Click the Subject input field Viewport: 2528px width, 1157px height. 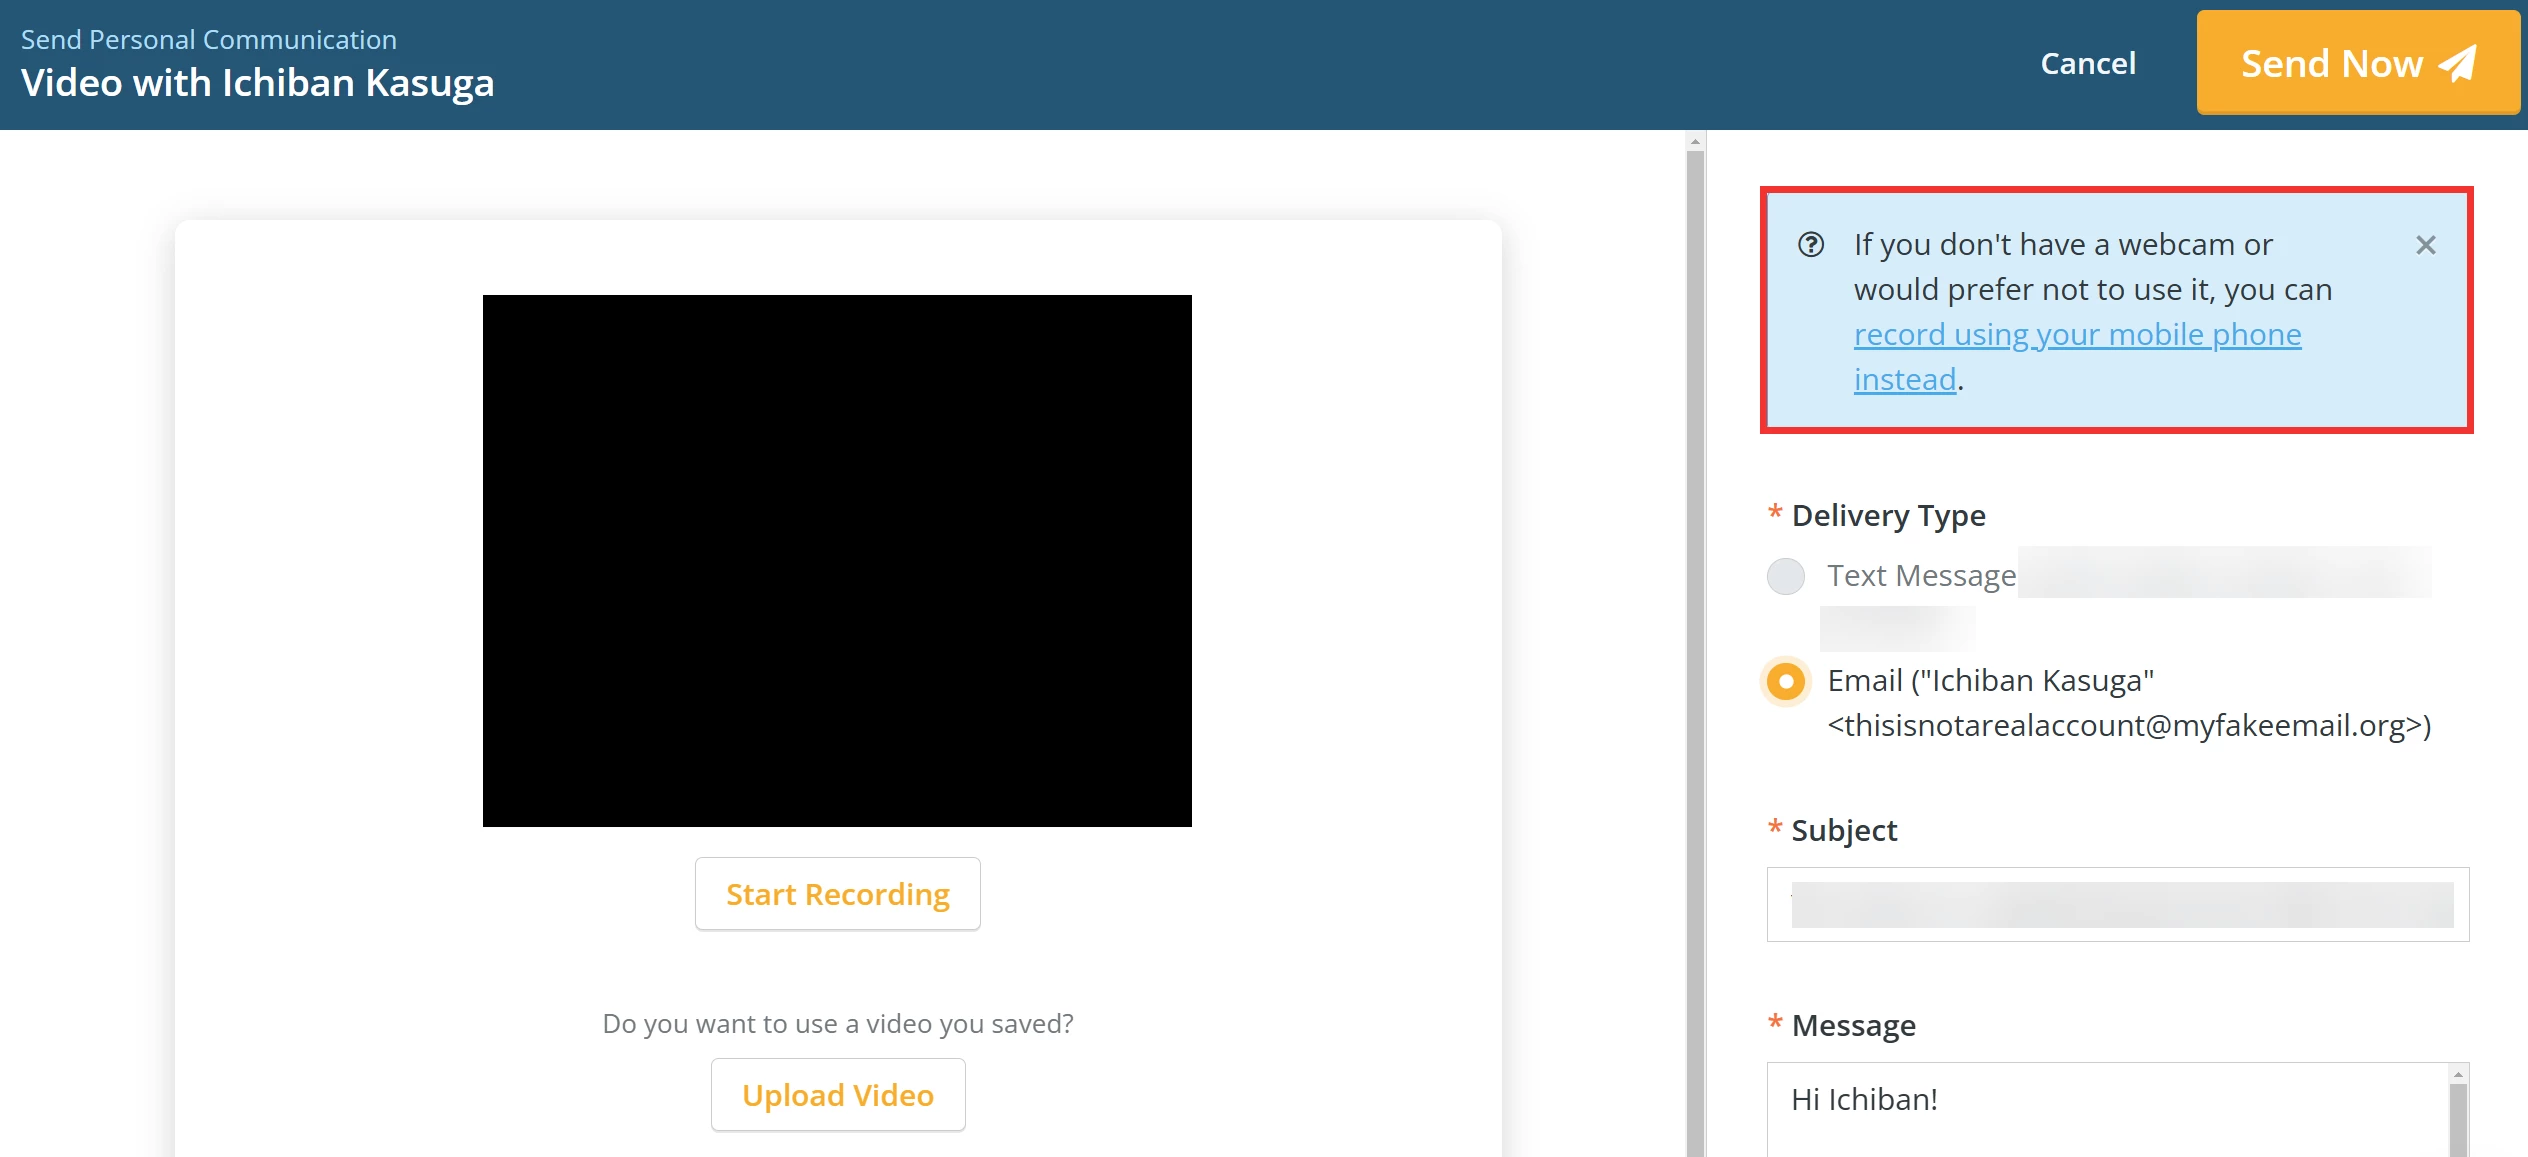click(x=2113, y=903)
